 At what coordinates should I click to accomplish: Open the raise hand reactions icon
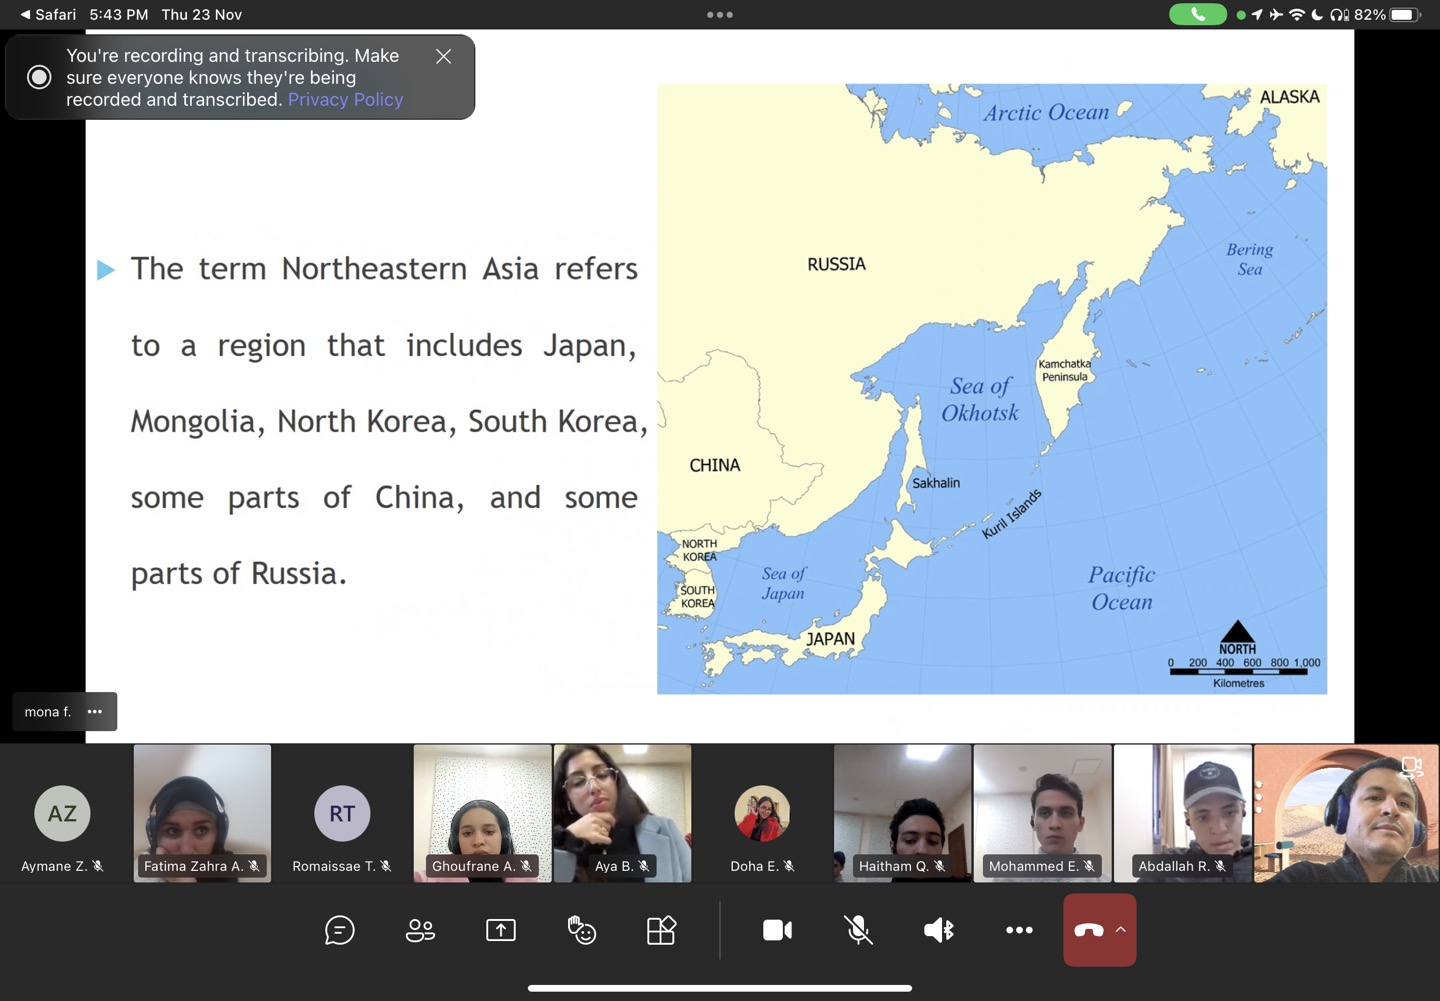point(581,930)
